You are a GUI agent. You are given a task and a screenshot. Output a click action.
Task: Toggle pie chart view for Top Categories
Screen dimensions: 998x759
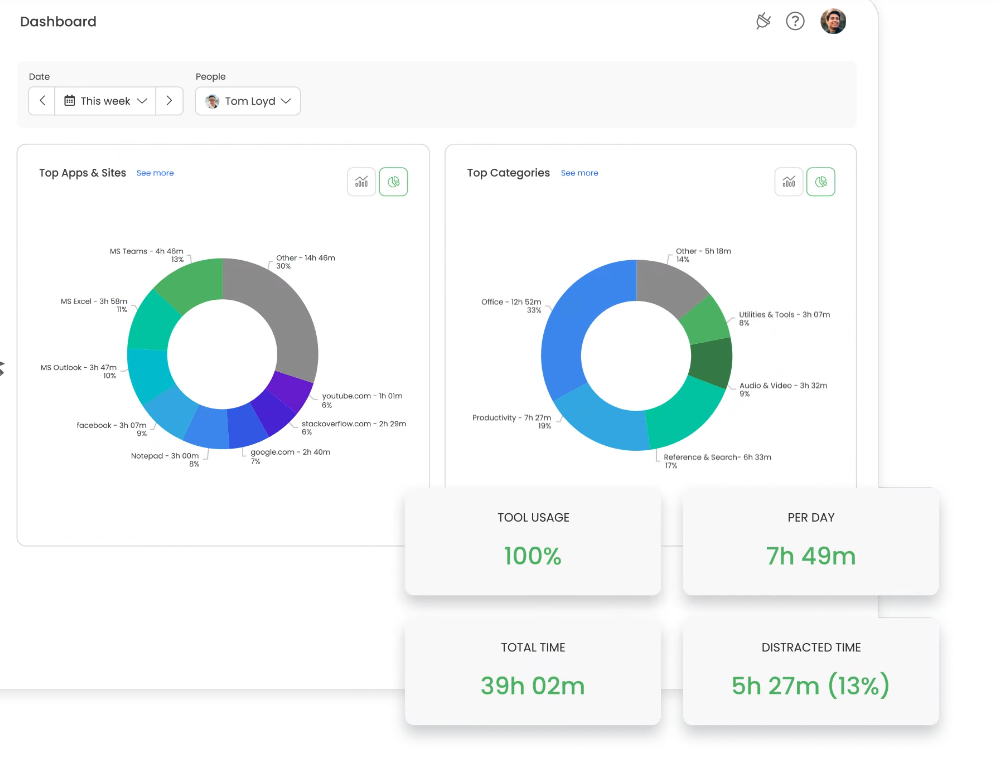coord(820,181)
